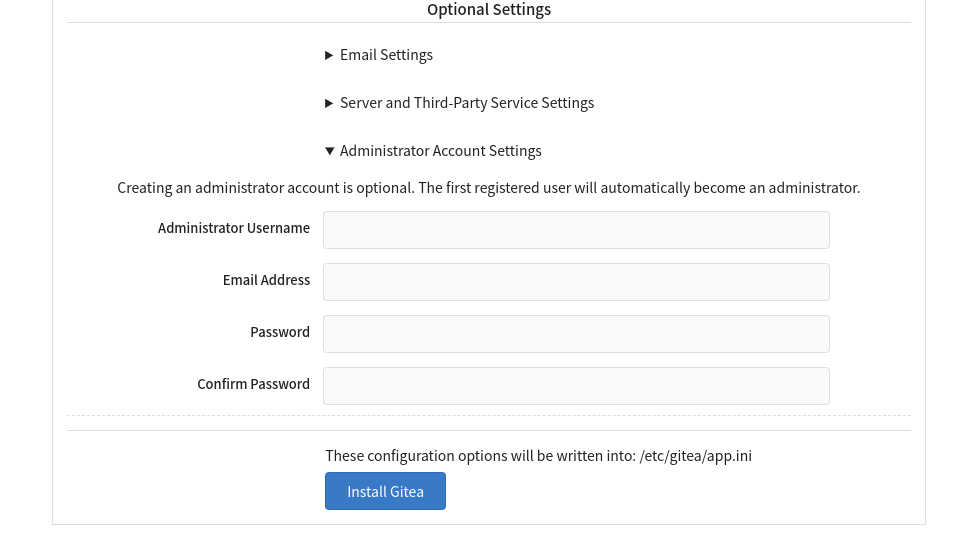Screen dimensions: 966x542
Task: Focus the Confirm Password input field
Action: click(576, 386)
